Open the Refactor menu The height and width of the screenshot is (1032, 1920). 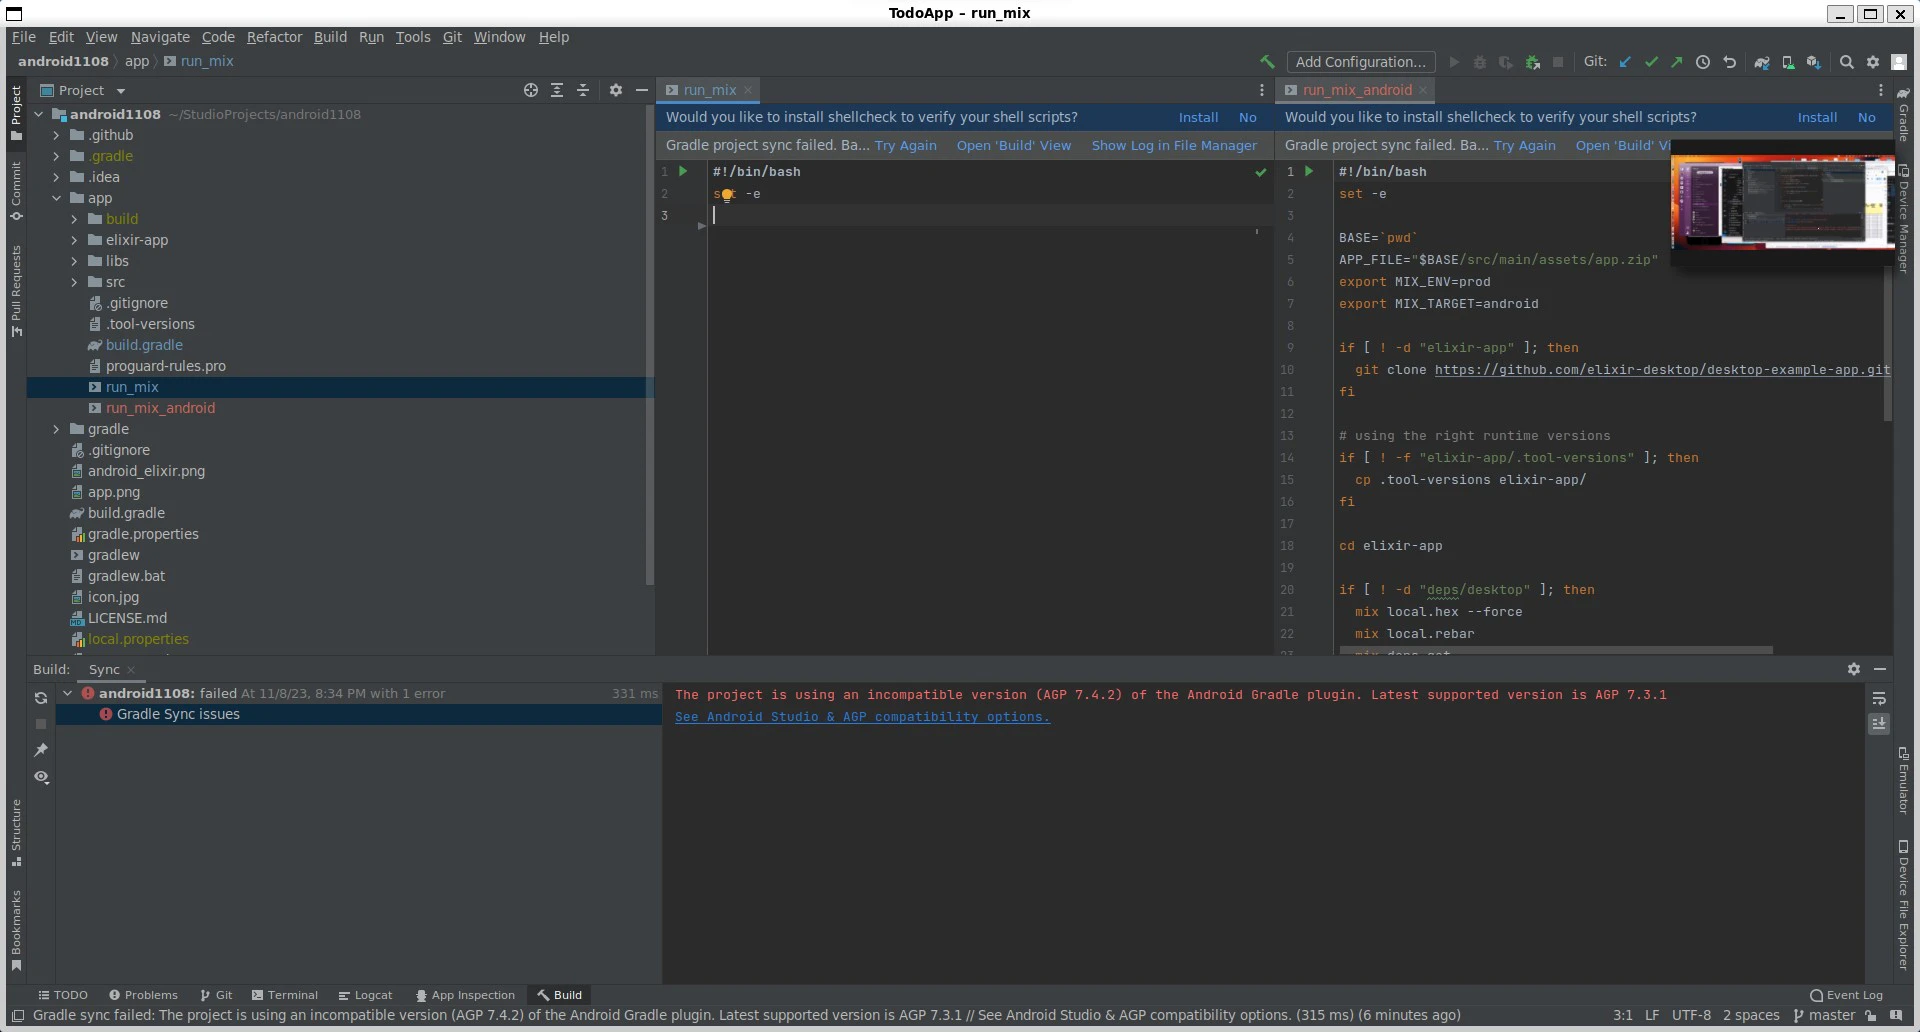coord(274,37)
